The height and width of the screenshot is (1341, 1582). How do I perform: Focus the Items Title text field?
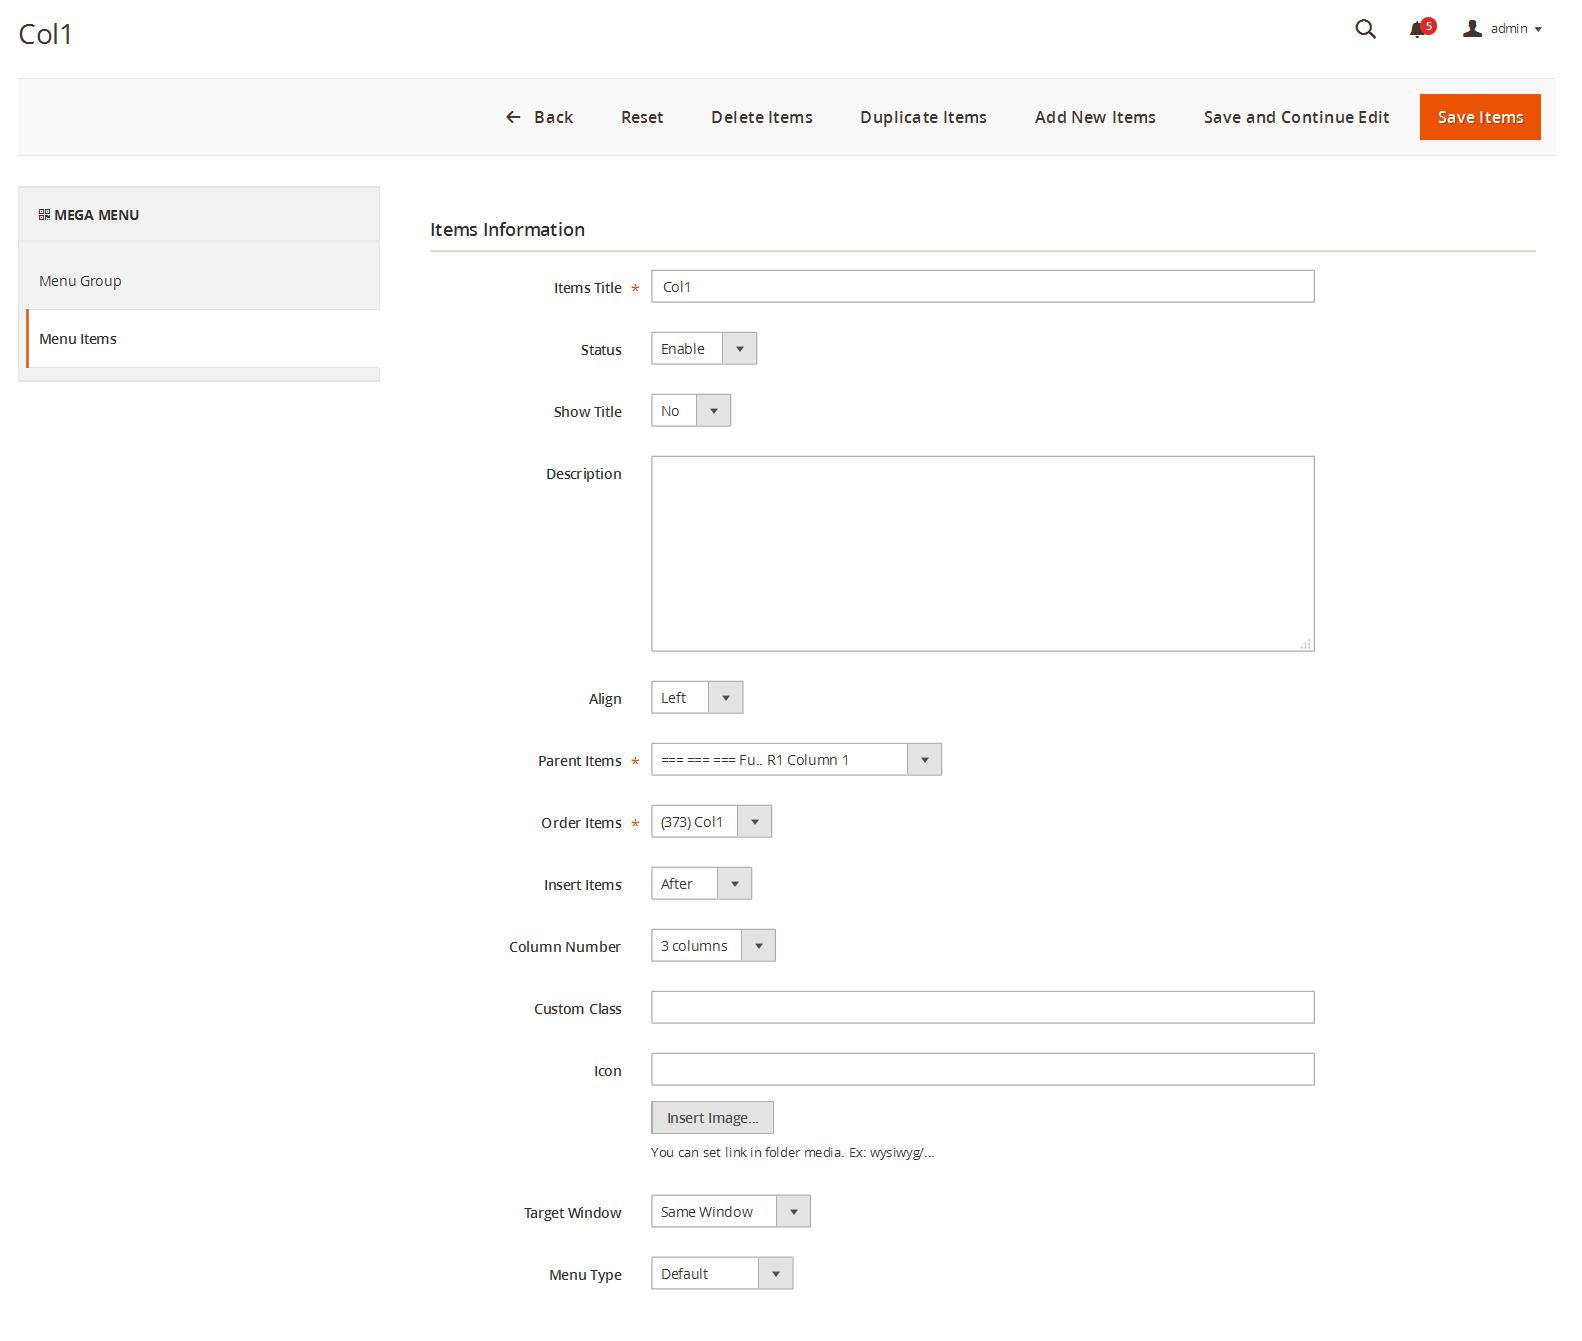[981, 287]
